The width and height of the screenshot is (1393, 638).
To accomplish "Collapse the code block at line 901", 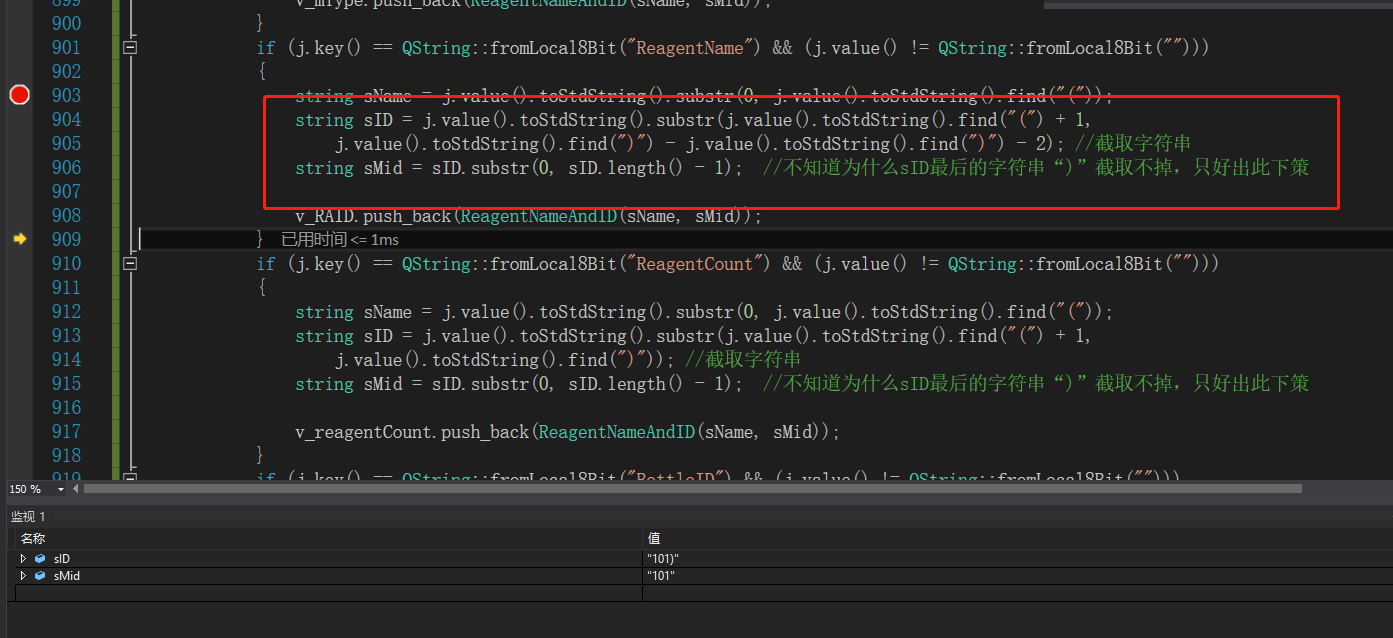I will coord(129,47).
